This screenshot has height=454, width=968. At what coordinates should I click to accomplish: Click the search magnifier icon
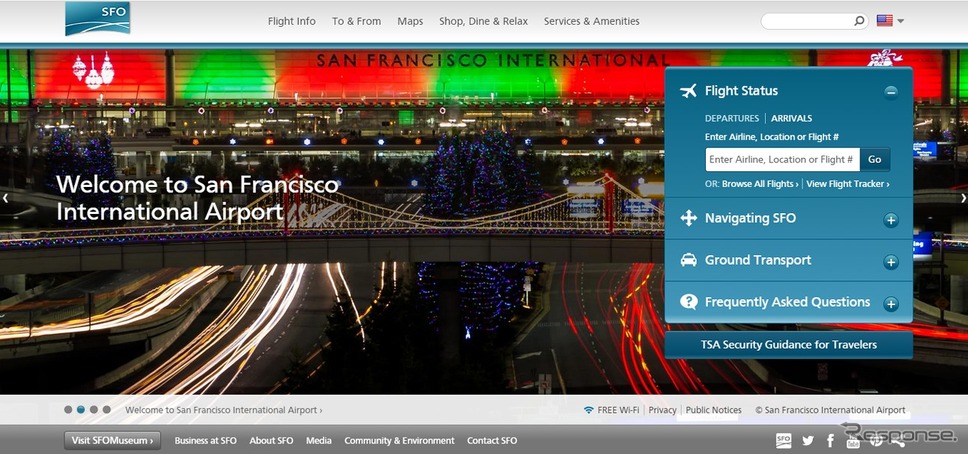[859, 21]
